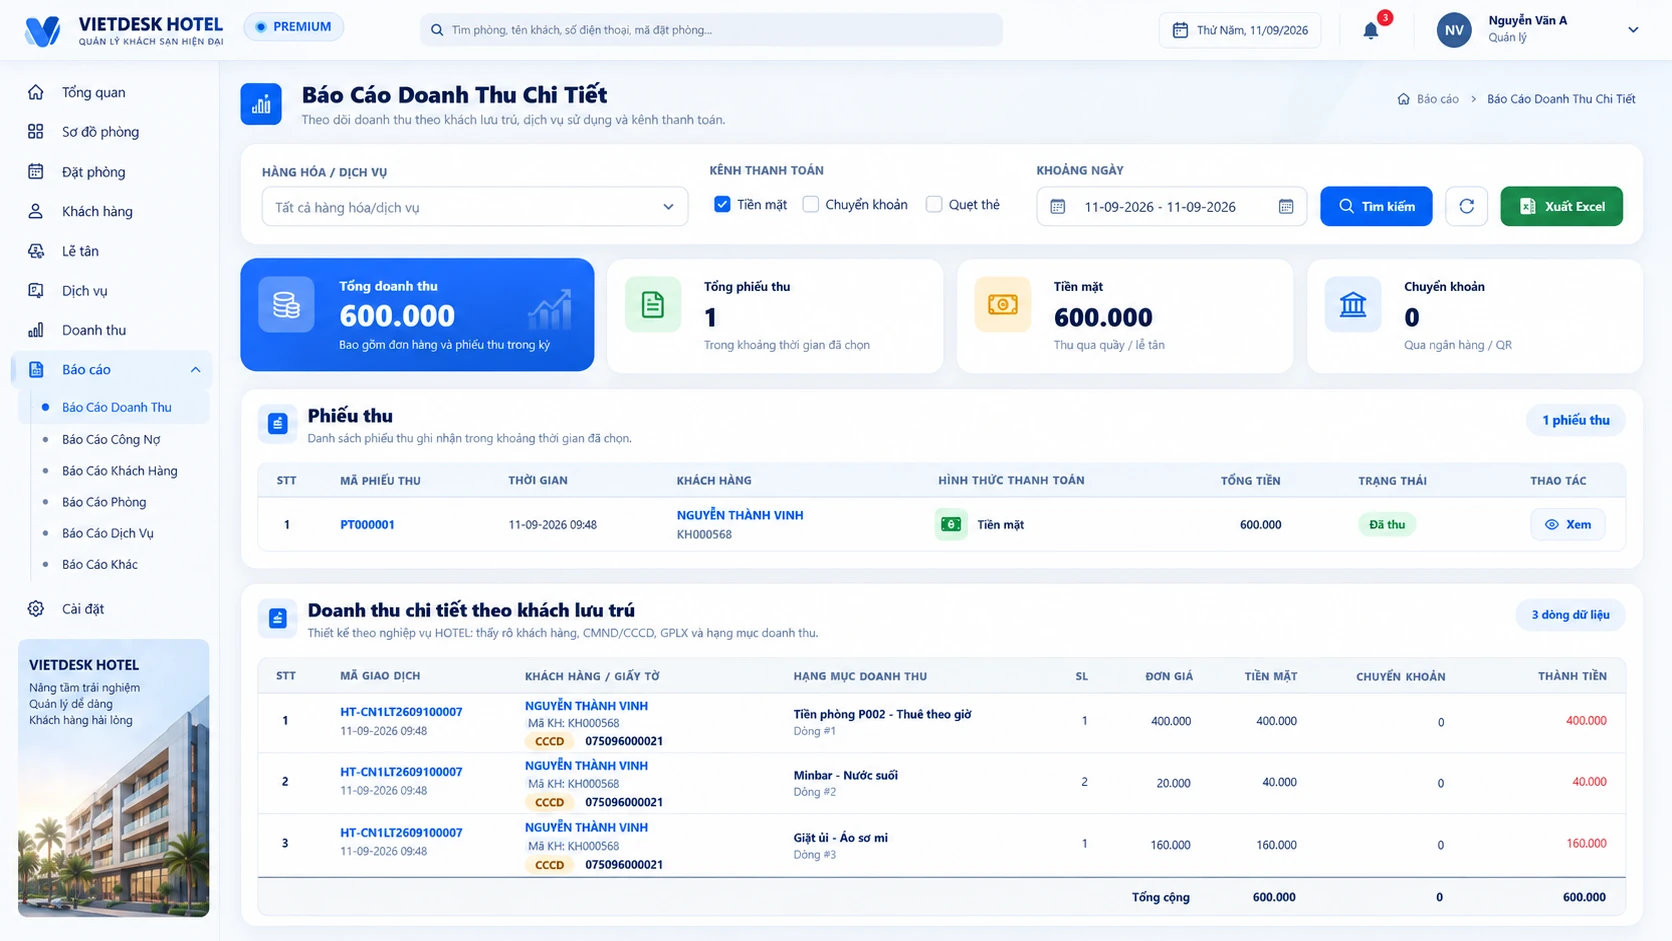Click the notification bell icon
1672x941 pixels.
(1370, 30)
